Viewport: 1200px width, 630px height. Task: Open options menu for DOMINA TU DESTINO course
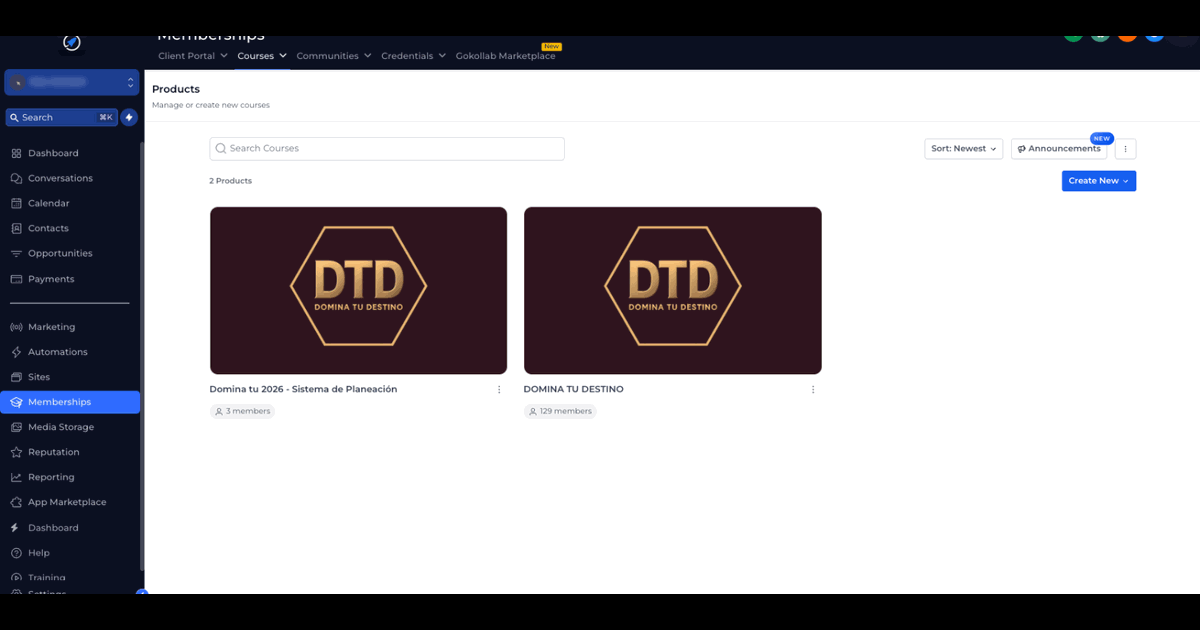(813, 390)
